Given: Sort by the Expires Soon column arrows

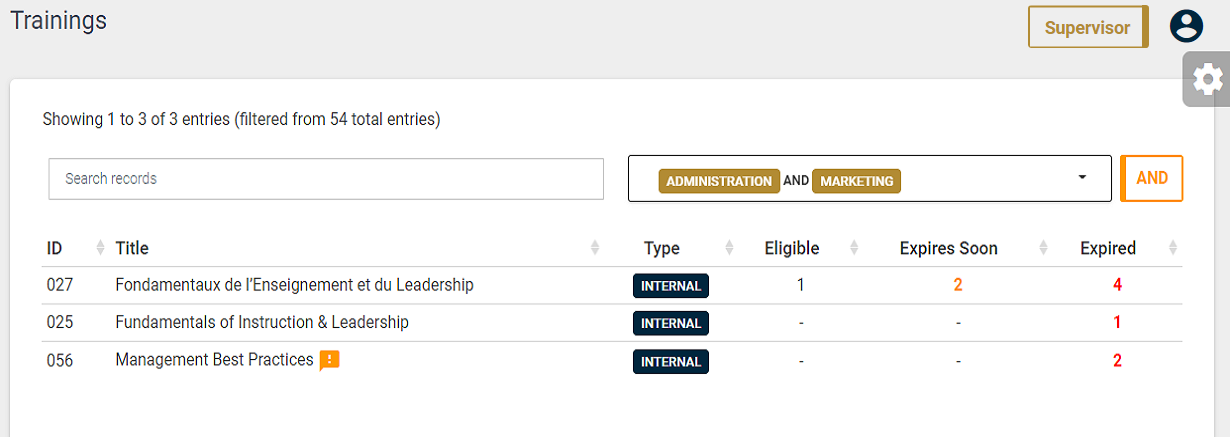Looking at the screenshot, I should [1044, 248].
